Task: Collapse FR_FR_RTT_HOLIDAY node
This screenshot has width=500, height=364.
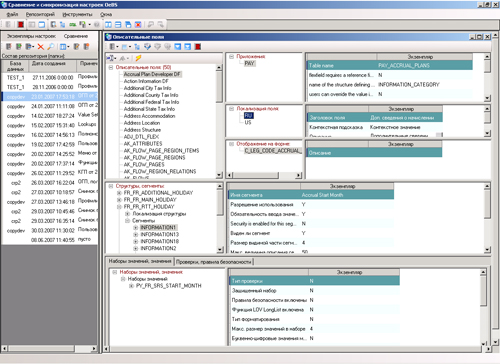Action: coord(119,207)
